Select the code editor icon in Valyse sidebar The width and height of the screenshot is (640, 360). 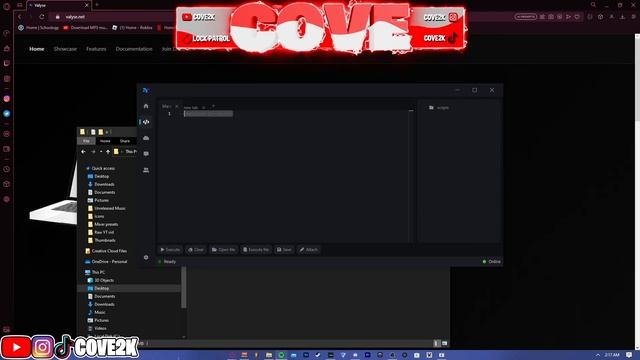click(x=146, y=122)
